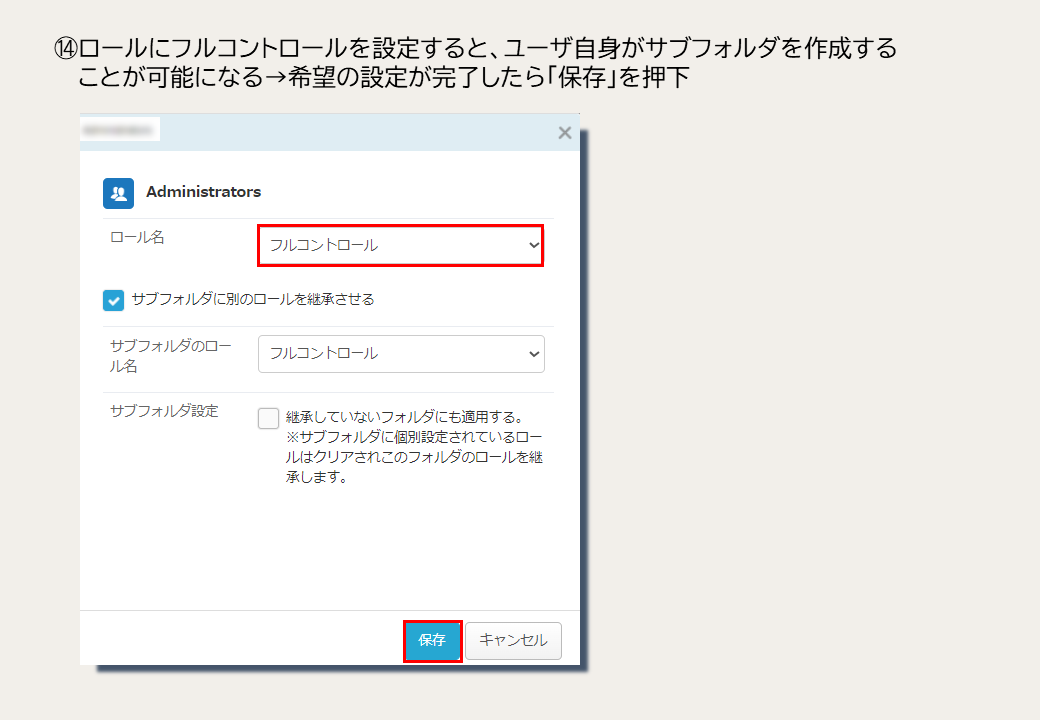Enable 継承していないフォルダにも適用する checkbox
Screen dimensions: 1040x720
pos(268,418)
